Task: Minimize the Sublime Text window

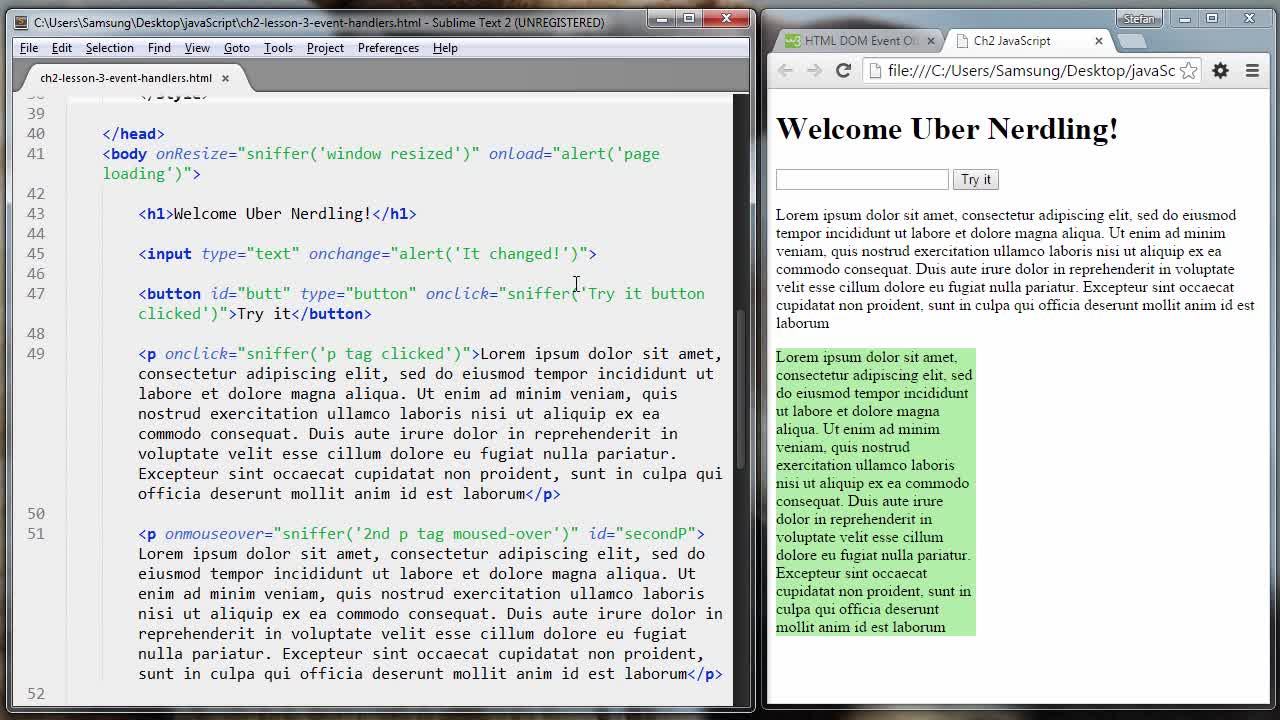Action: (660, 18)
